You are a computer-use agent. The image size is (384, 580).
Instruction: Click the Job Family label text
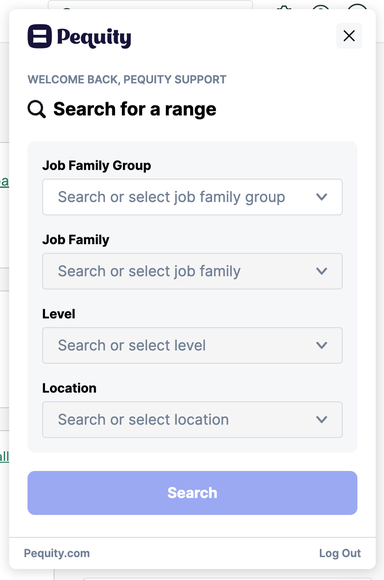click(x=76, y=240)
